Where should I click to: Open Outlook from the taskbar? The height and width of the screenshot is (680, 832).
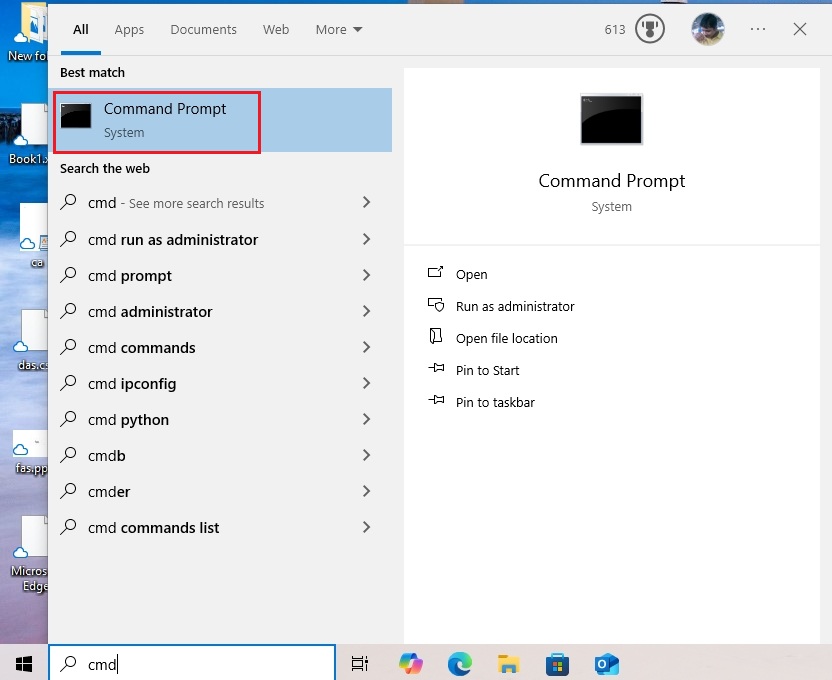(x=607, y=663)
